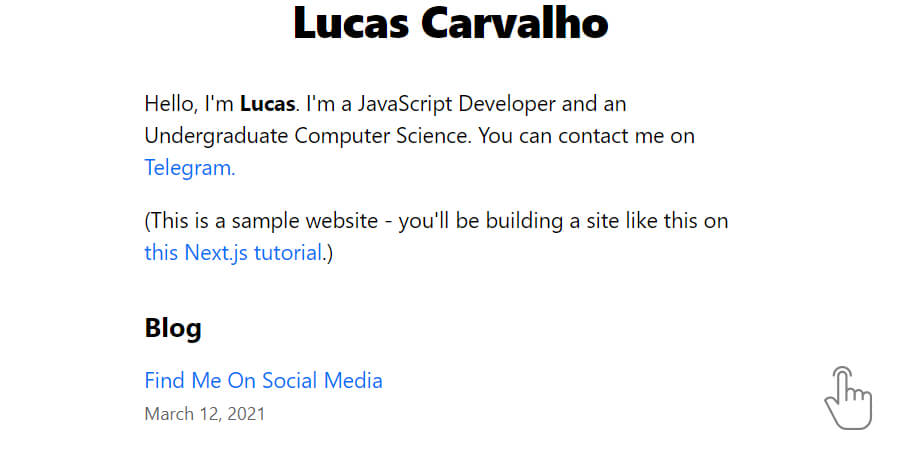Screen dimensions: 900x450
Task: Click the 'Undergraduate Computer Science' text
Action: [x=308, y=137]
